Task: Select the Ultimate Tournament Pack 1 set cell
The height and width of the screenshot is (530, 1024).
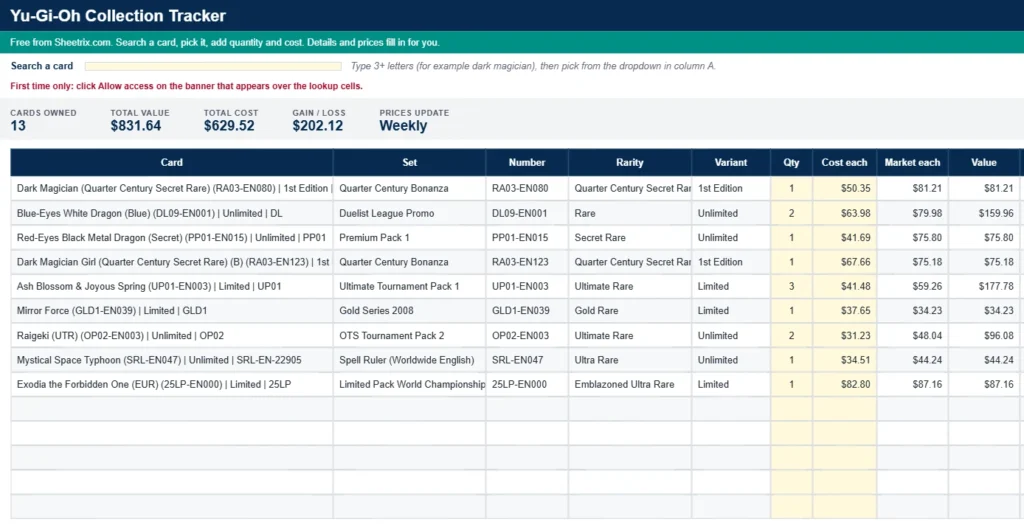Action: [409, 286]
